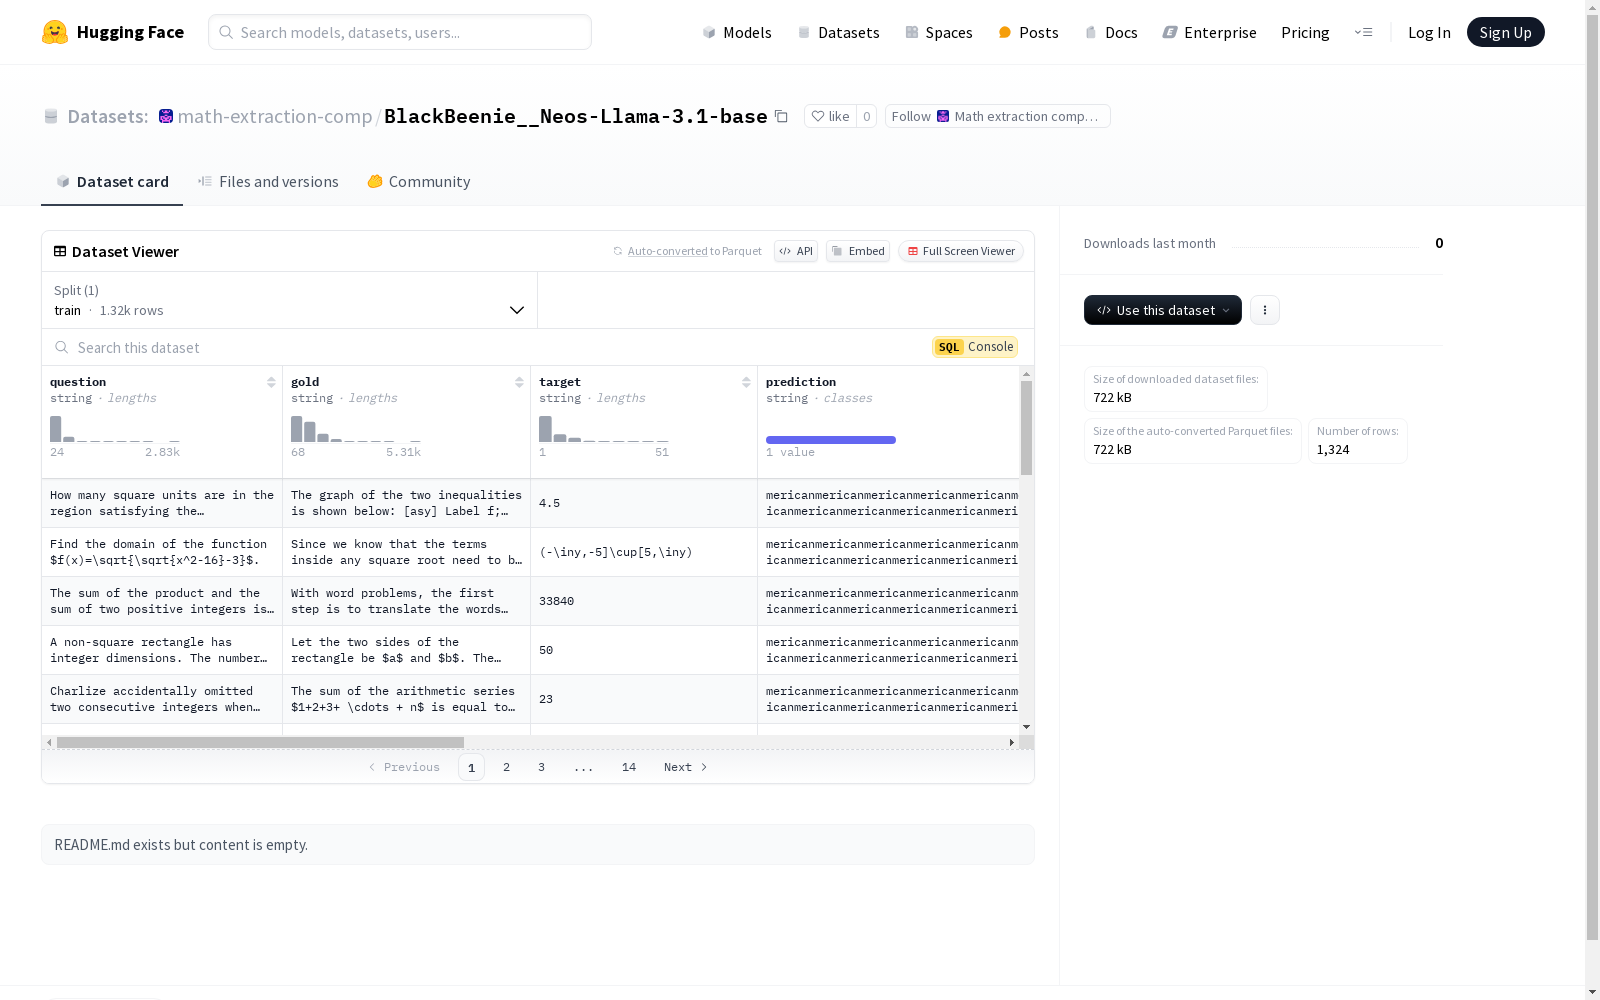Viewport: 1600px width, 1000px height.
Task: Go to the Next page of rows
Action: point(686,767)
